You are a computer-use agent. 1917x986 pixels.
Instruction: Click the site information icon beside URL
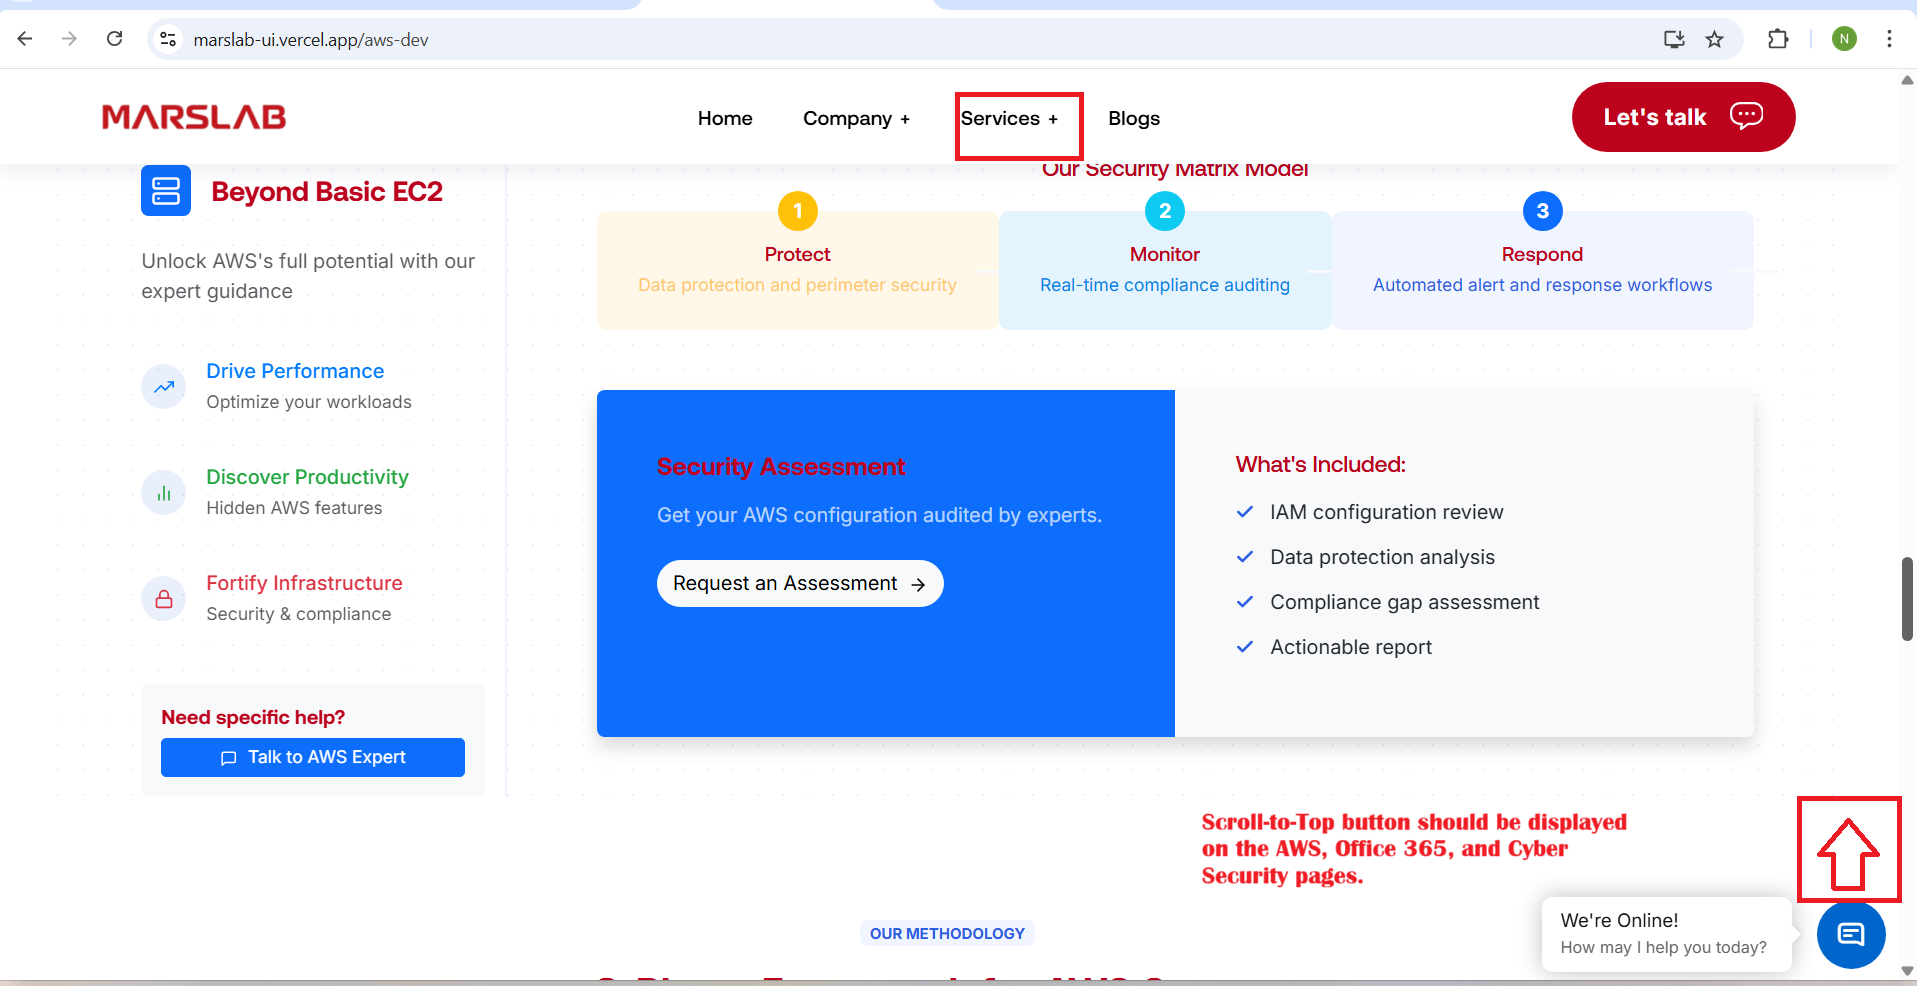(x=168, y=39)
